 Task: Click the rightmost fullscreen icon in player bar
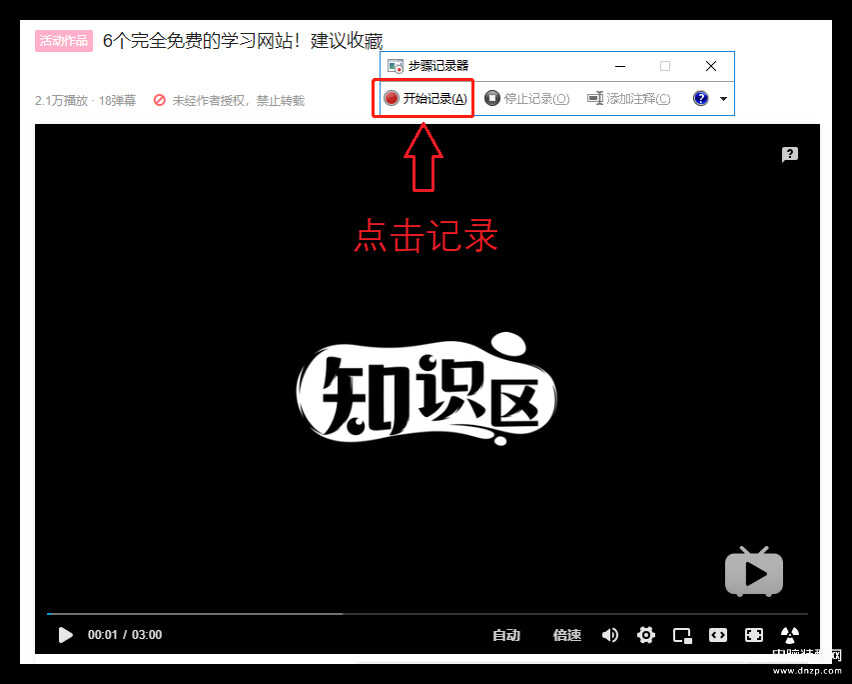(790, 635)
